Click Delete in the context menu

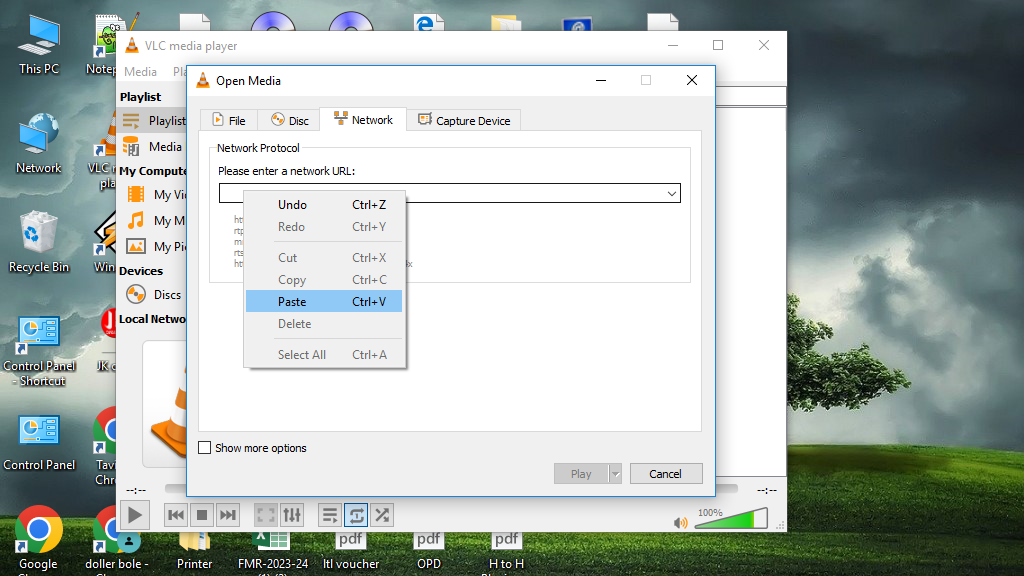[x=324, y=324]
